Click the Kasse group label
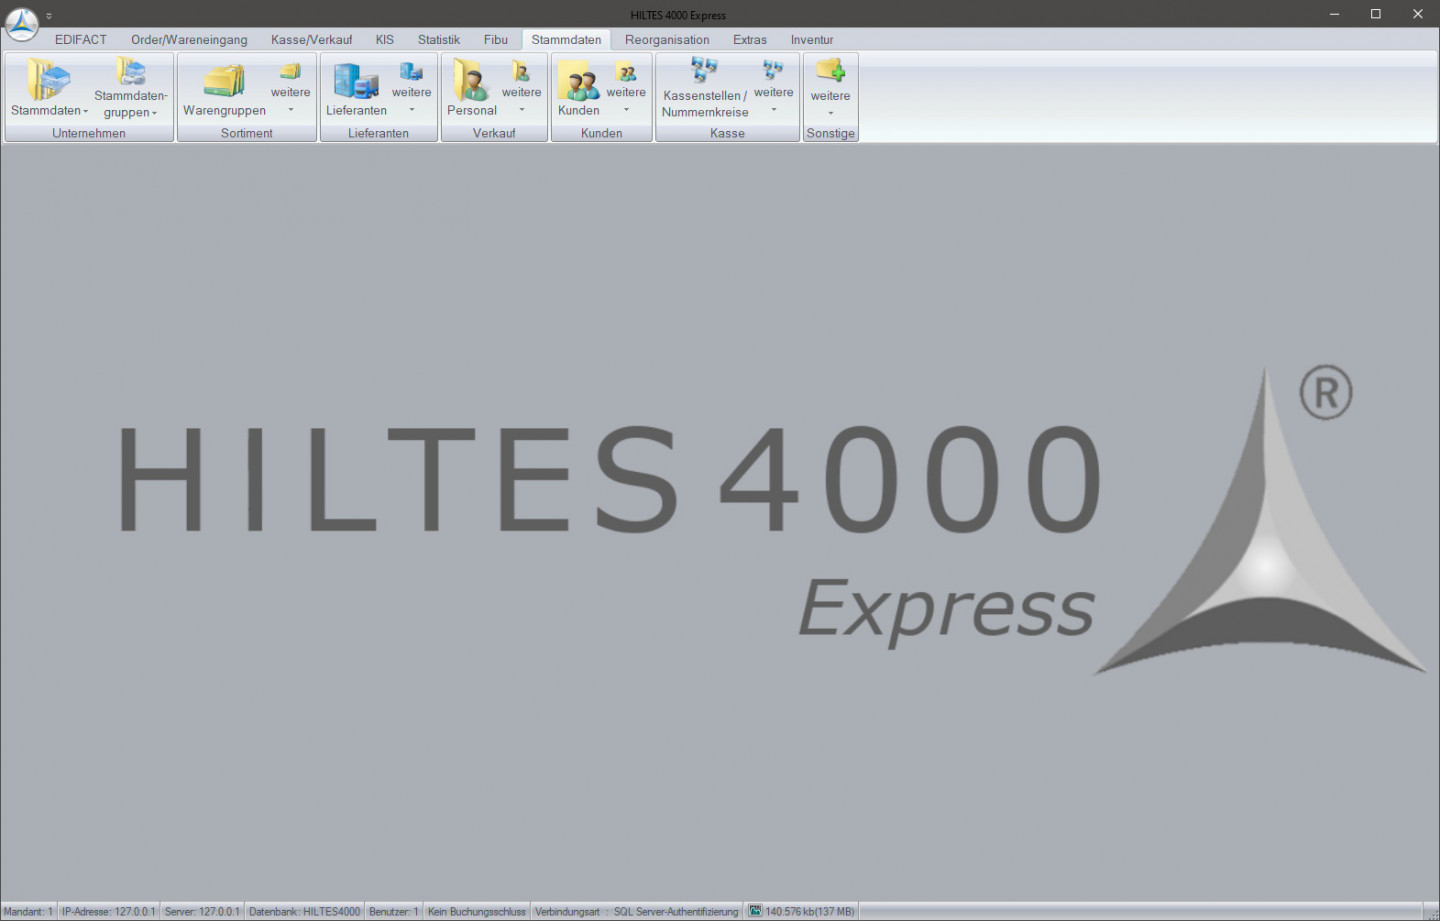The width and height of the screenshot is (1440, 921). 727,133
